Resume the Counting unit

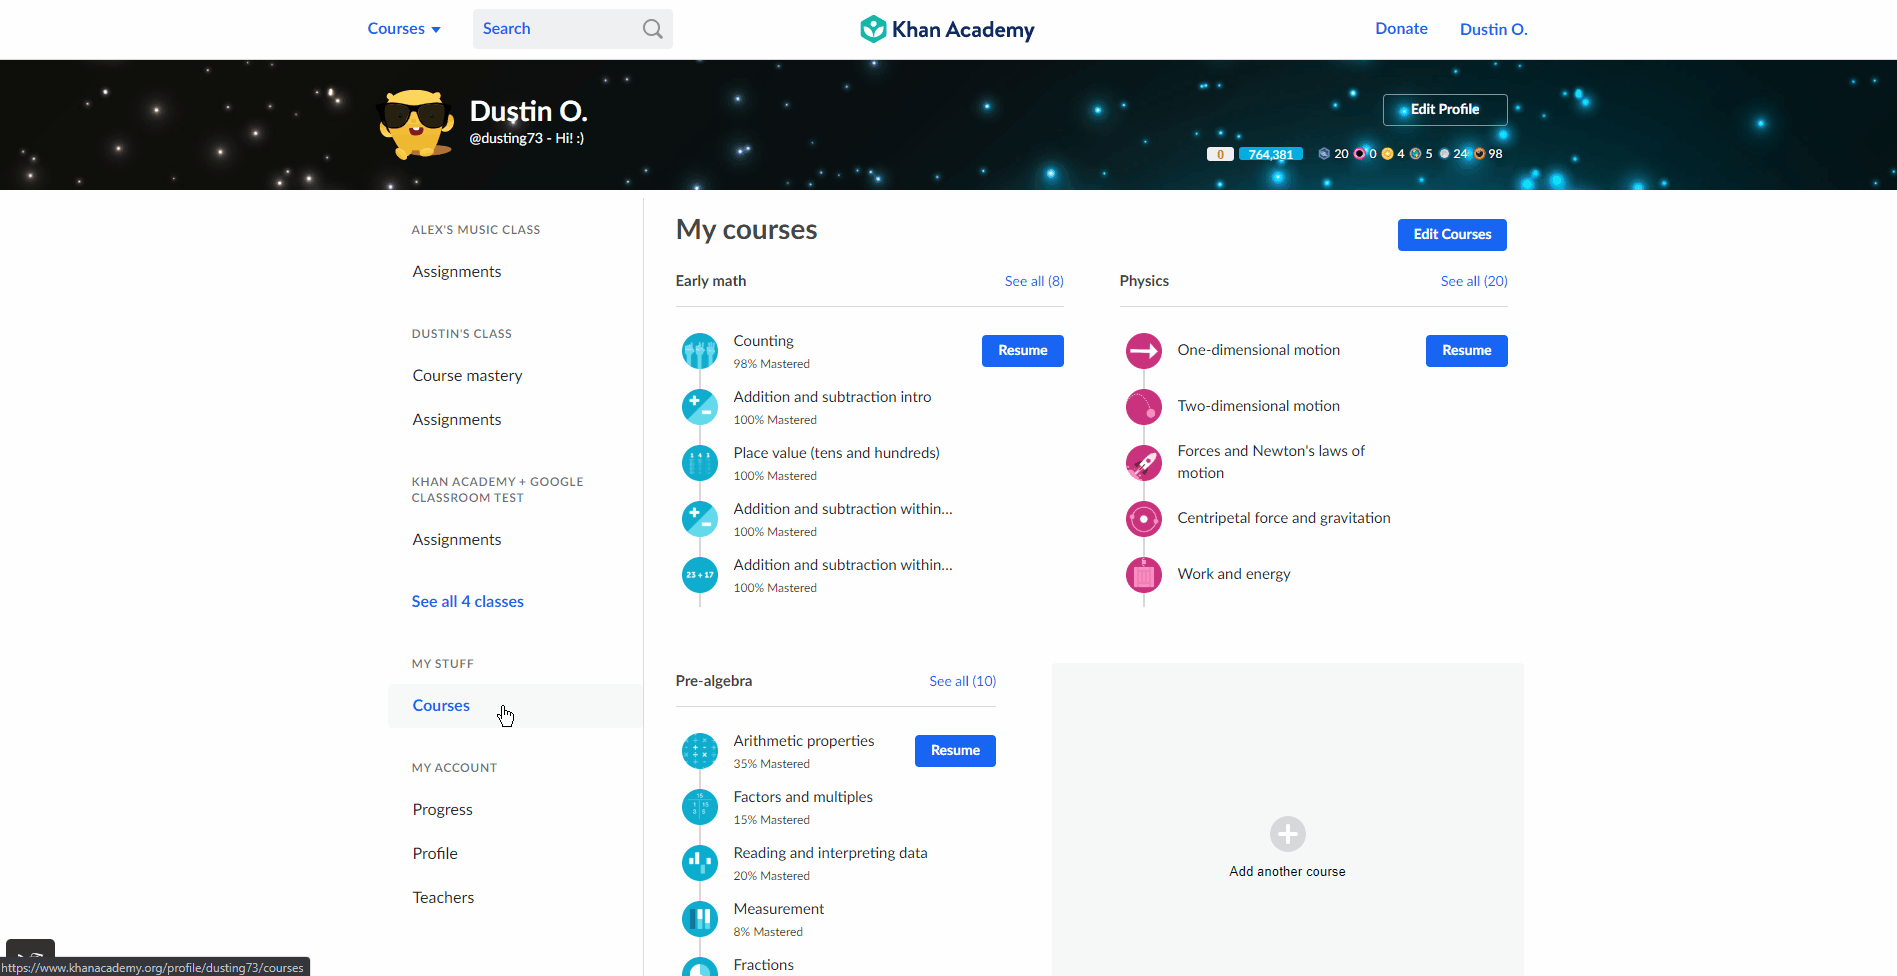(1023, 351)
